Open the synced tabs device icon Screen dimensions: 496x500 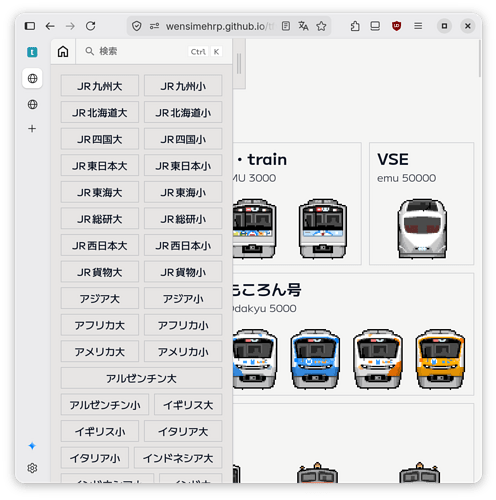[x=375, y=26]
